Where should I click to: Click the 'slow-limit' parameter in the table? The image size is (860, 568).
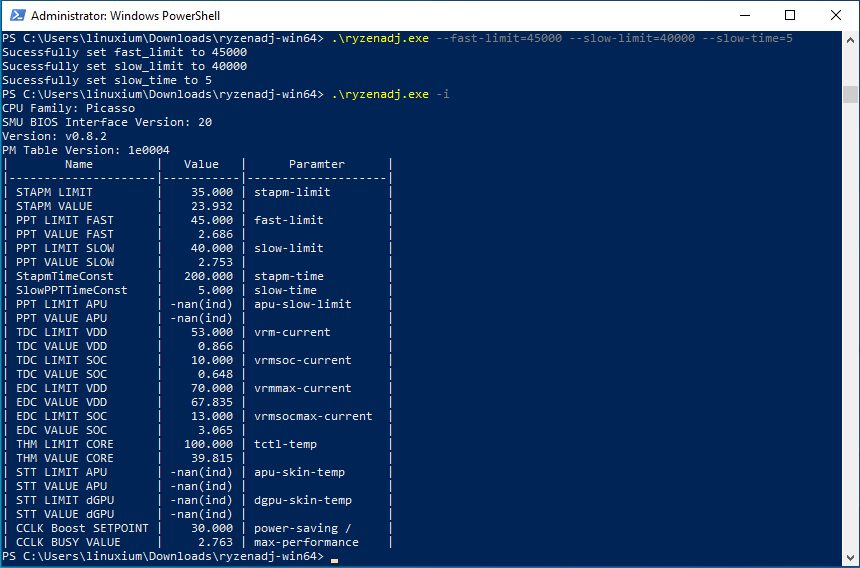click(289, 248)
